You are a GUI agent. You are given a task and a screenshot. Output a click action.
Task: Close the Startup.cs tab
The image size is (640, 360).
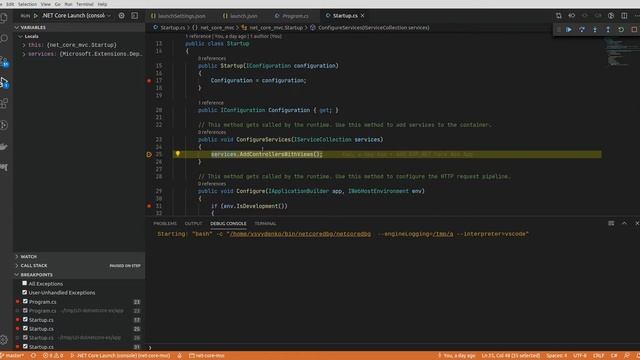click(362, 16)
